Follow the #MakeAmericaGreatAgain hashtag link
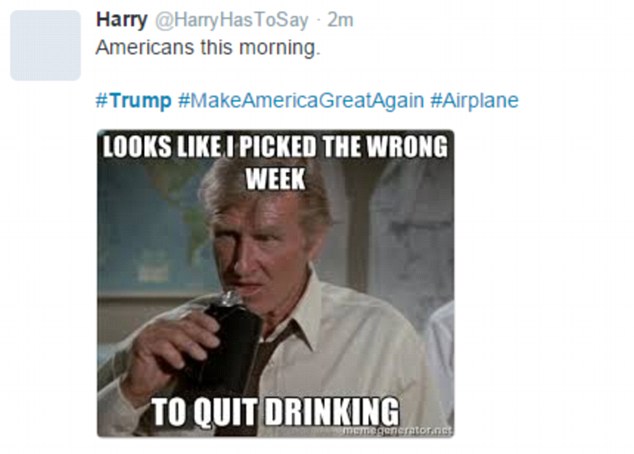The width and height of the screenshot is (634, 454). (x=300, y=101)
